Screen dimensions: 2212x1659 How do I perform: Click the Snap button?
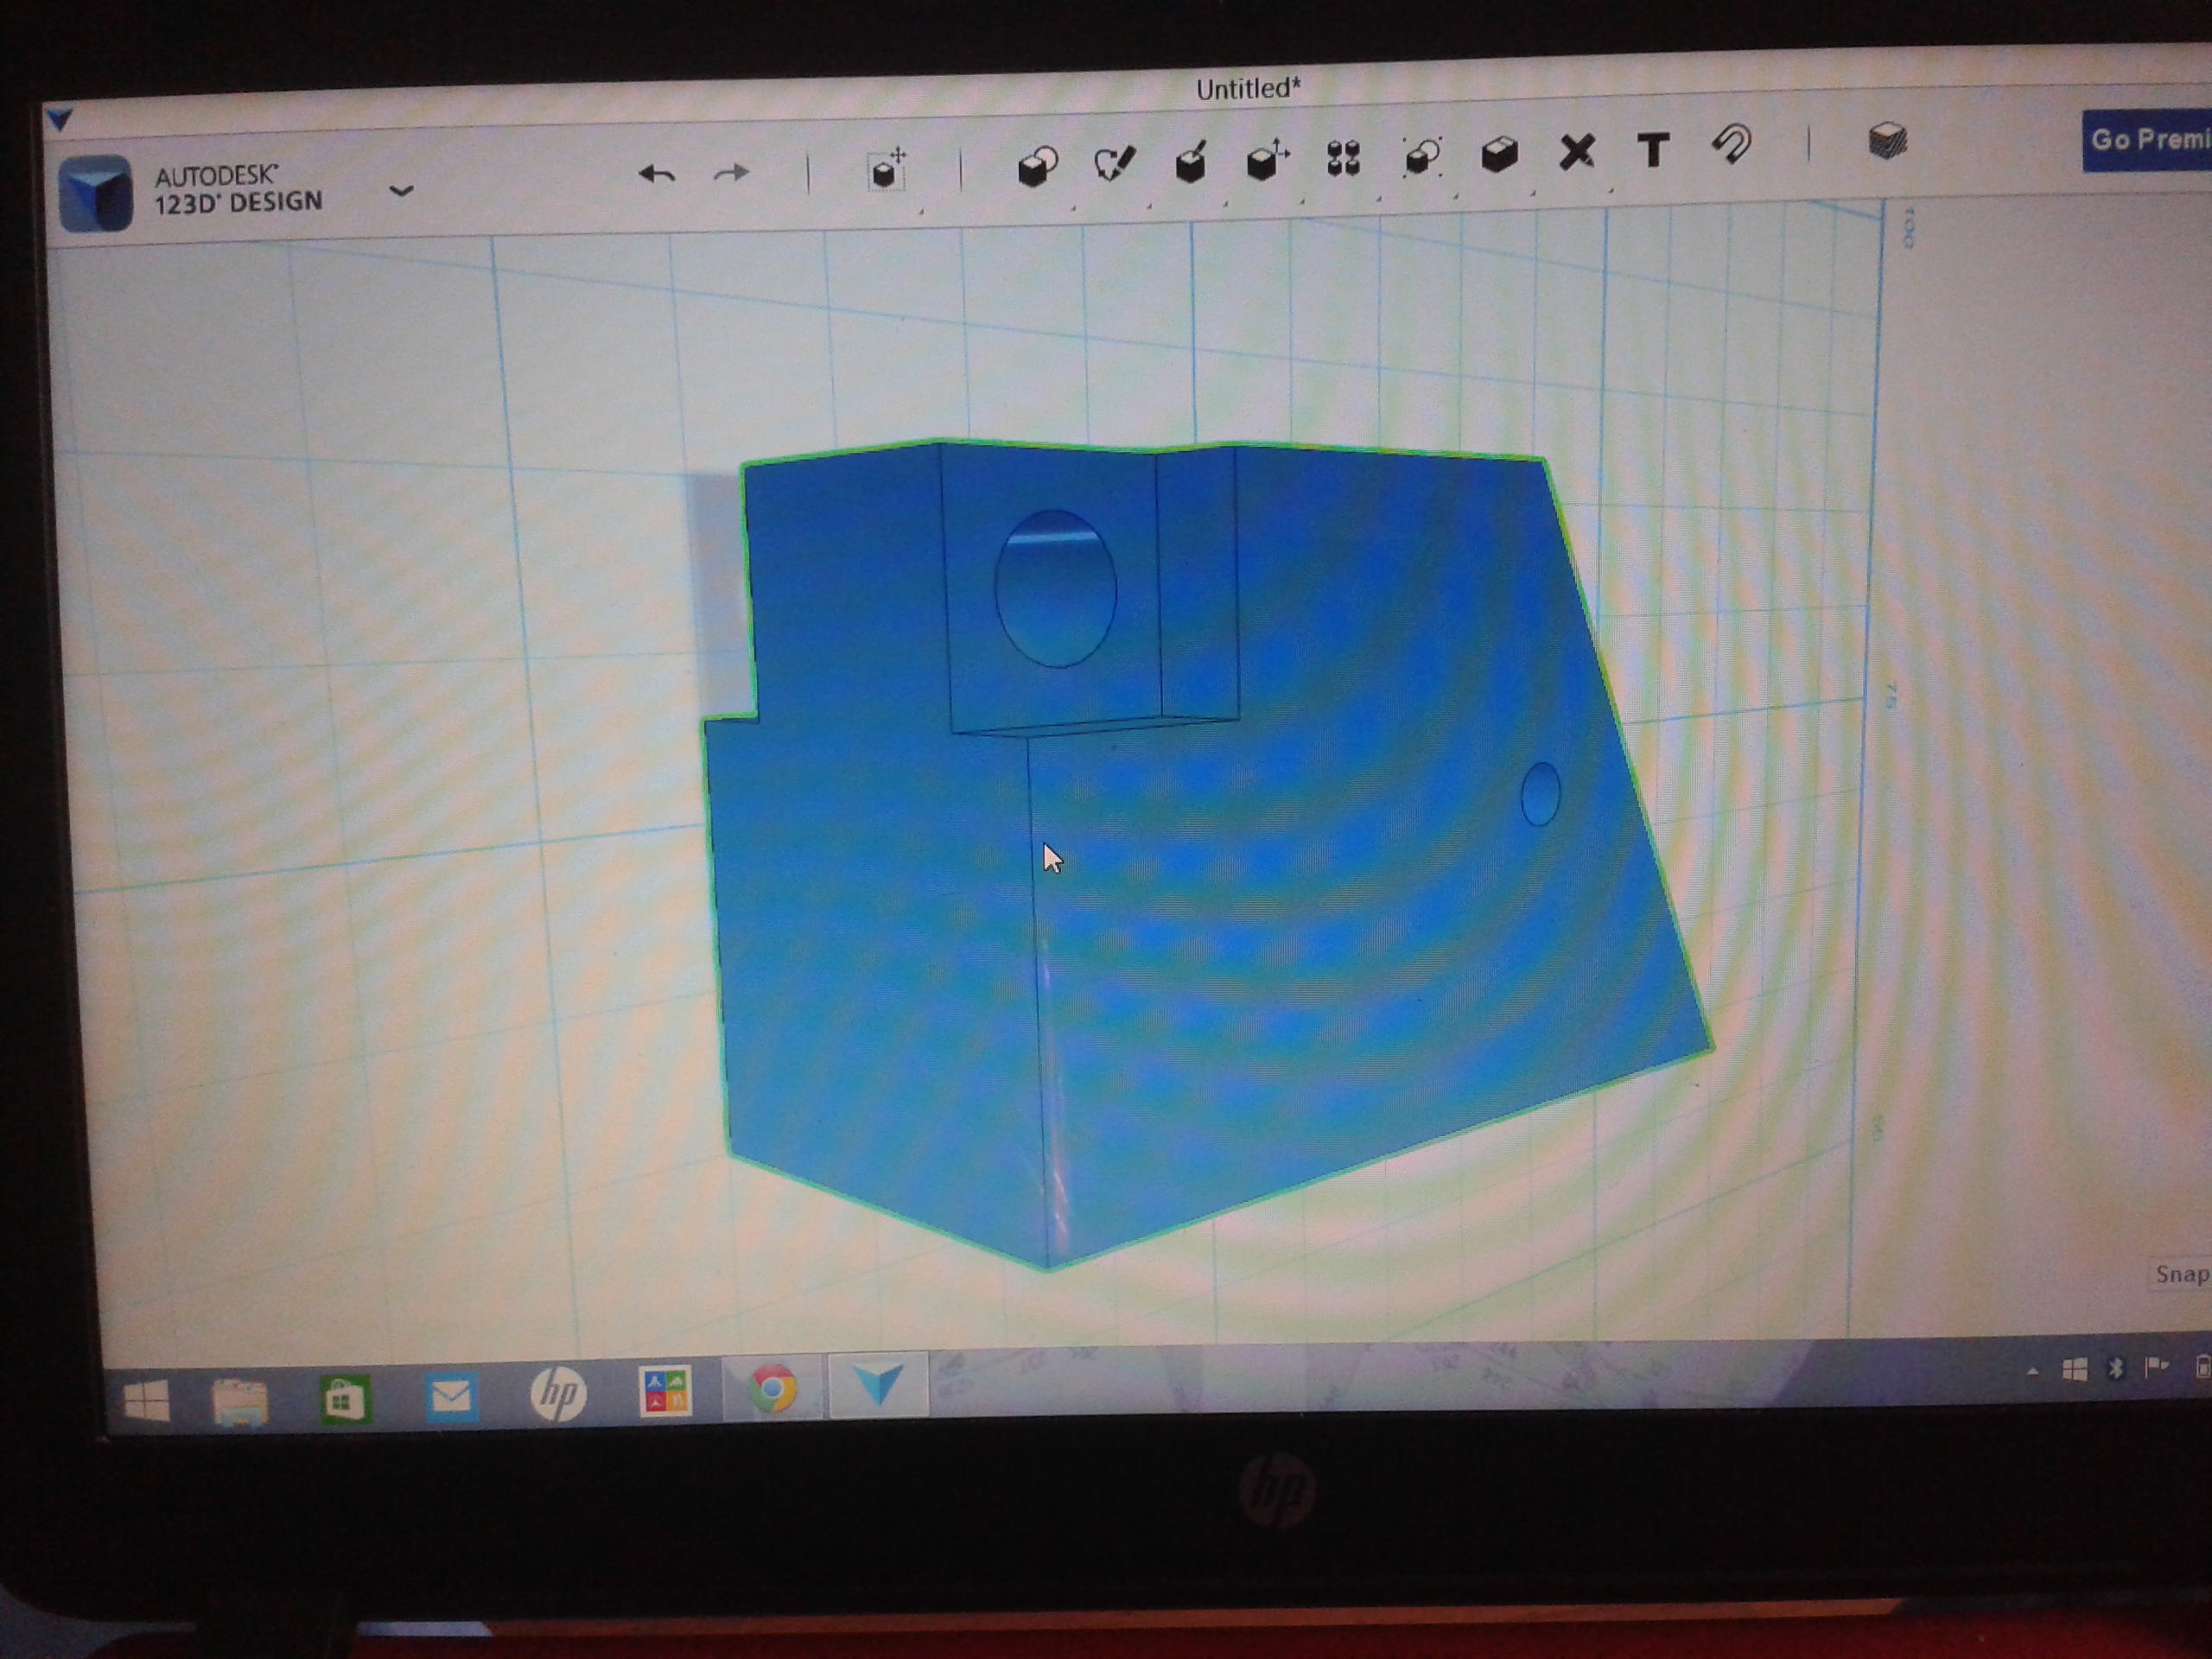[x=2180, y=1274]
